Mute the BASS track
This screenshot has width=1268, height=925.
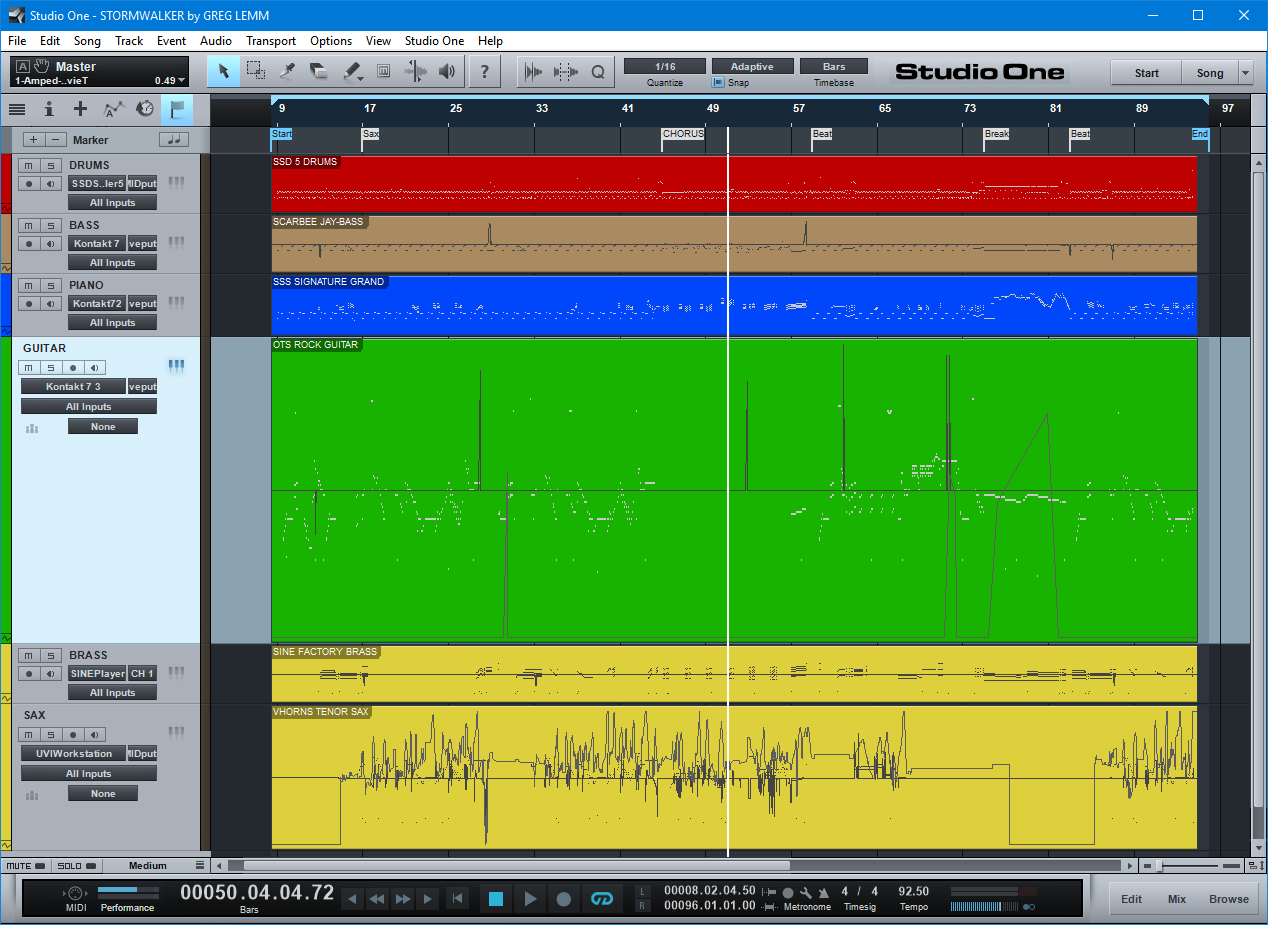pyautogui.click(x=29, y=225)
